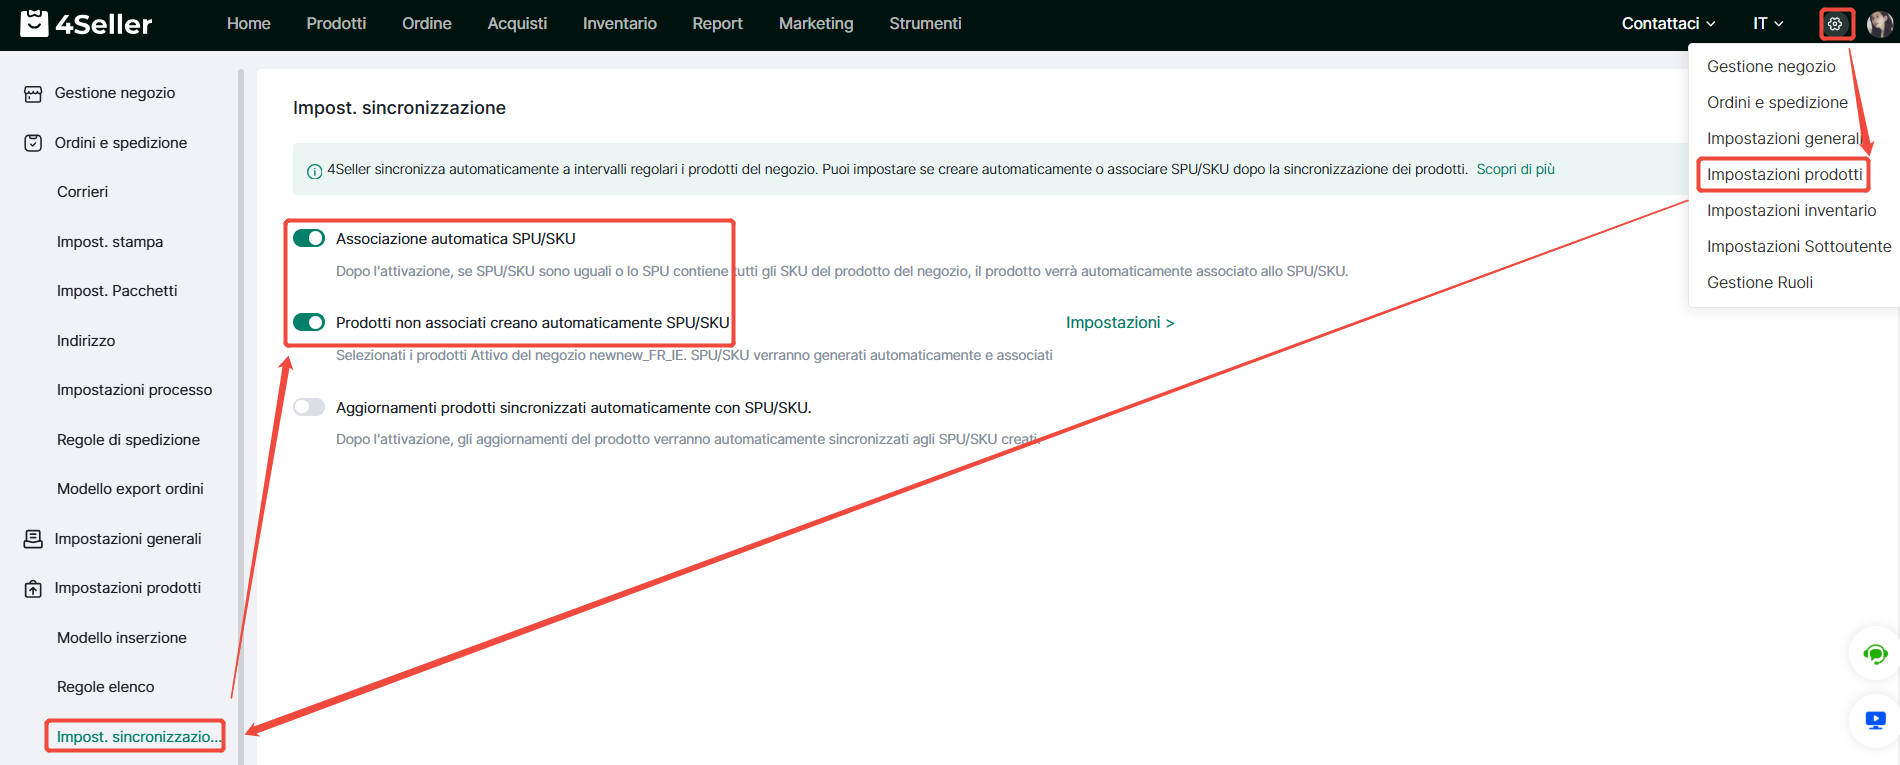Expand the Contattaci dropdown
This screenshot has height=765, width=1900.
1668,24
